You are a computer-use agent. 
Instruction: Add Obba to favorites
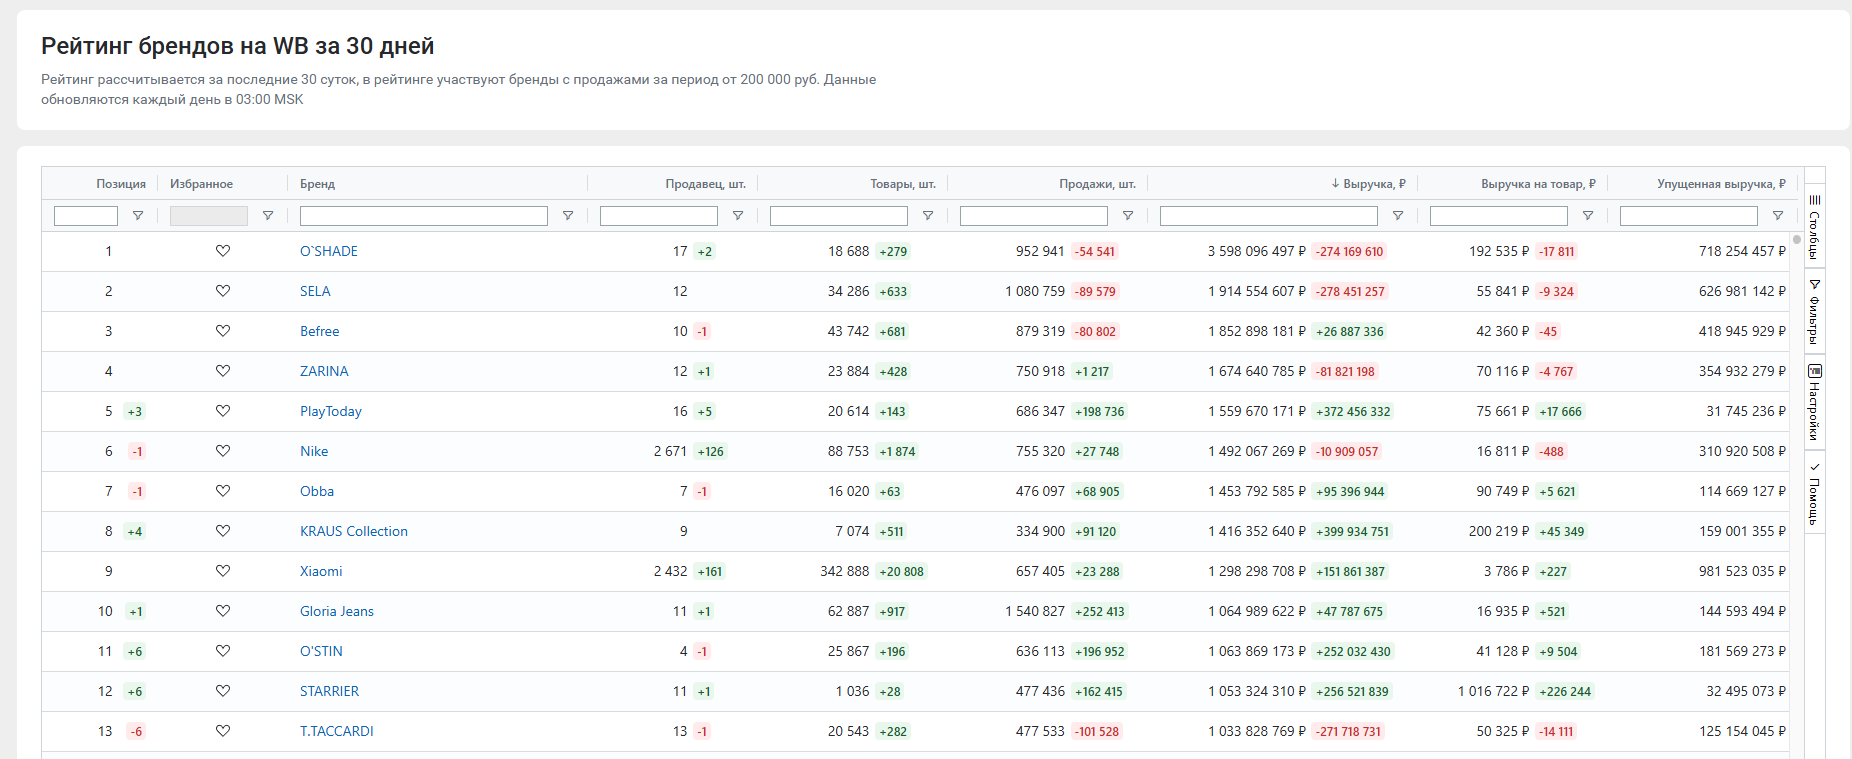click(x=223, y=491)
